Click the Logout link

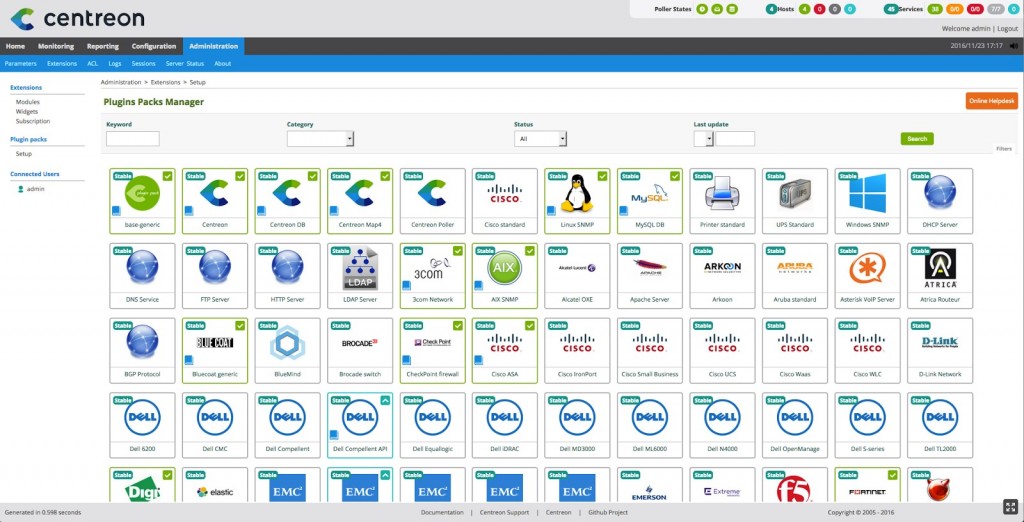[1008, 29]
